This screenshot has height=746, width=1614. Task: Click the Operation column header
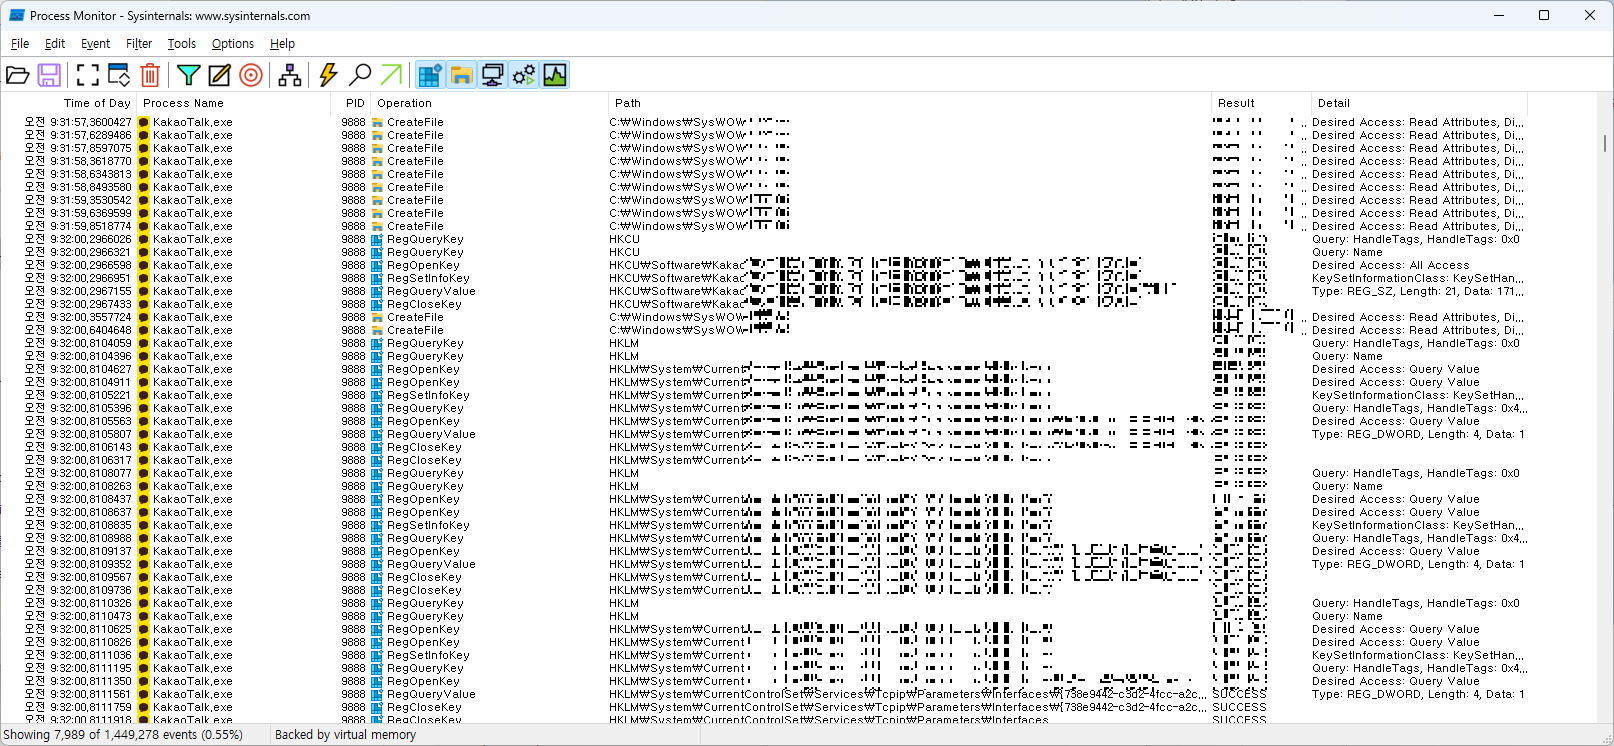tap(489, 103)
